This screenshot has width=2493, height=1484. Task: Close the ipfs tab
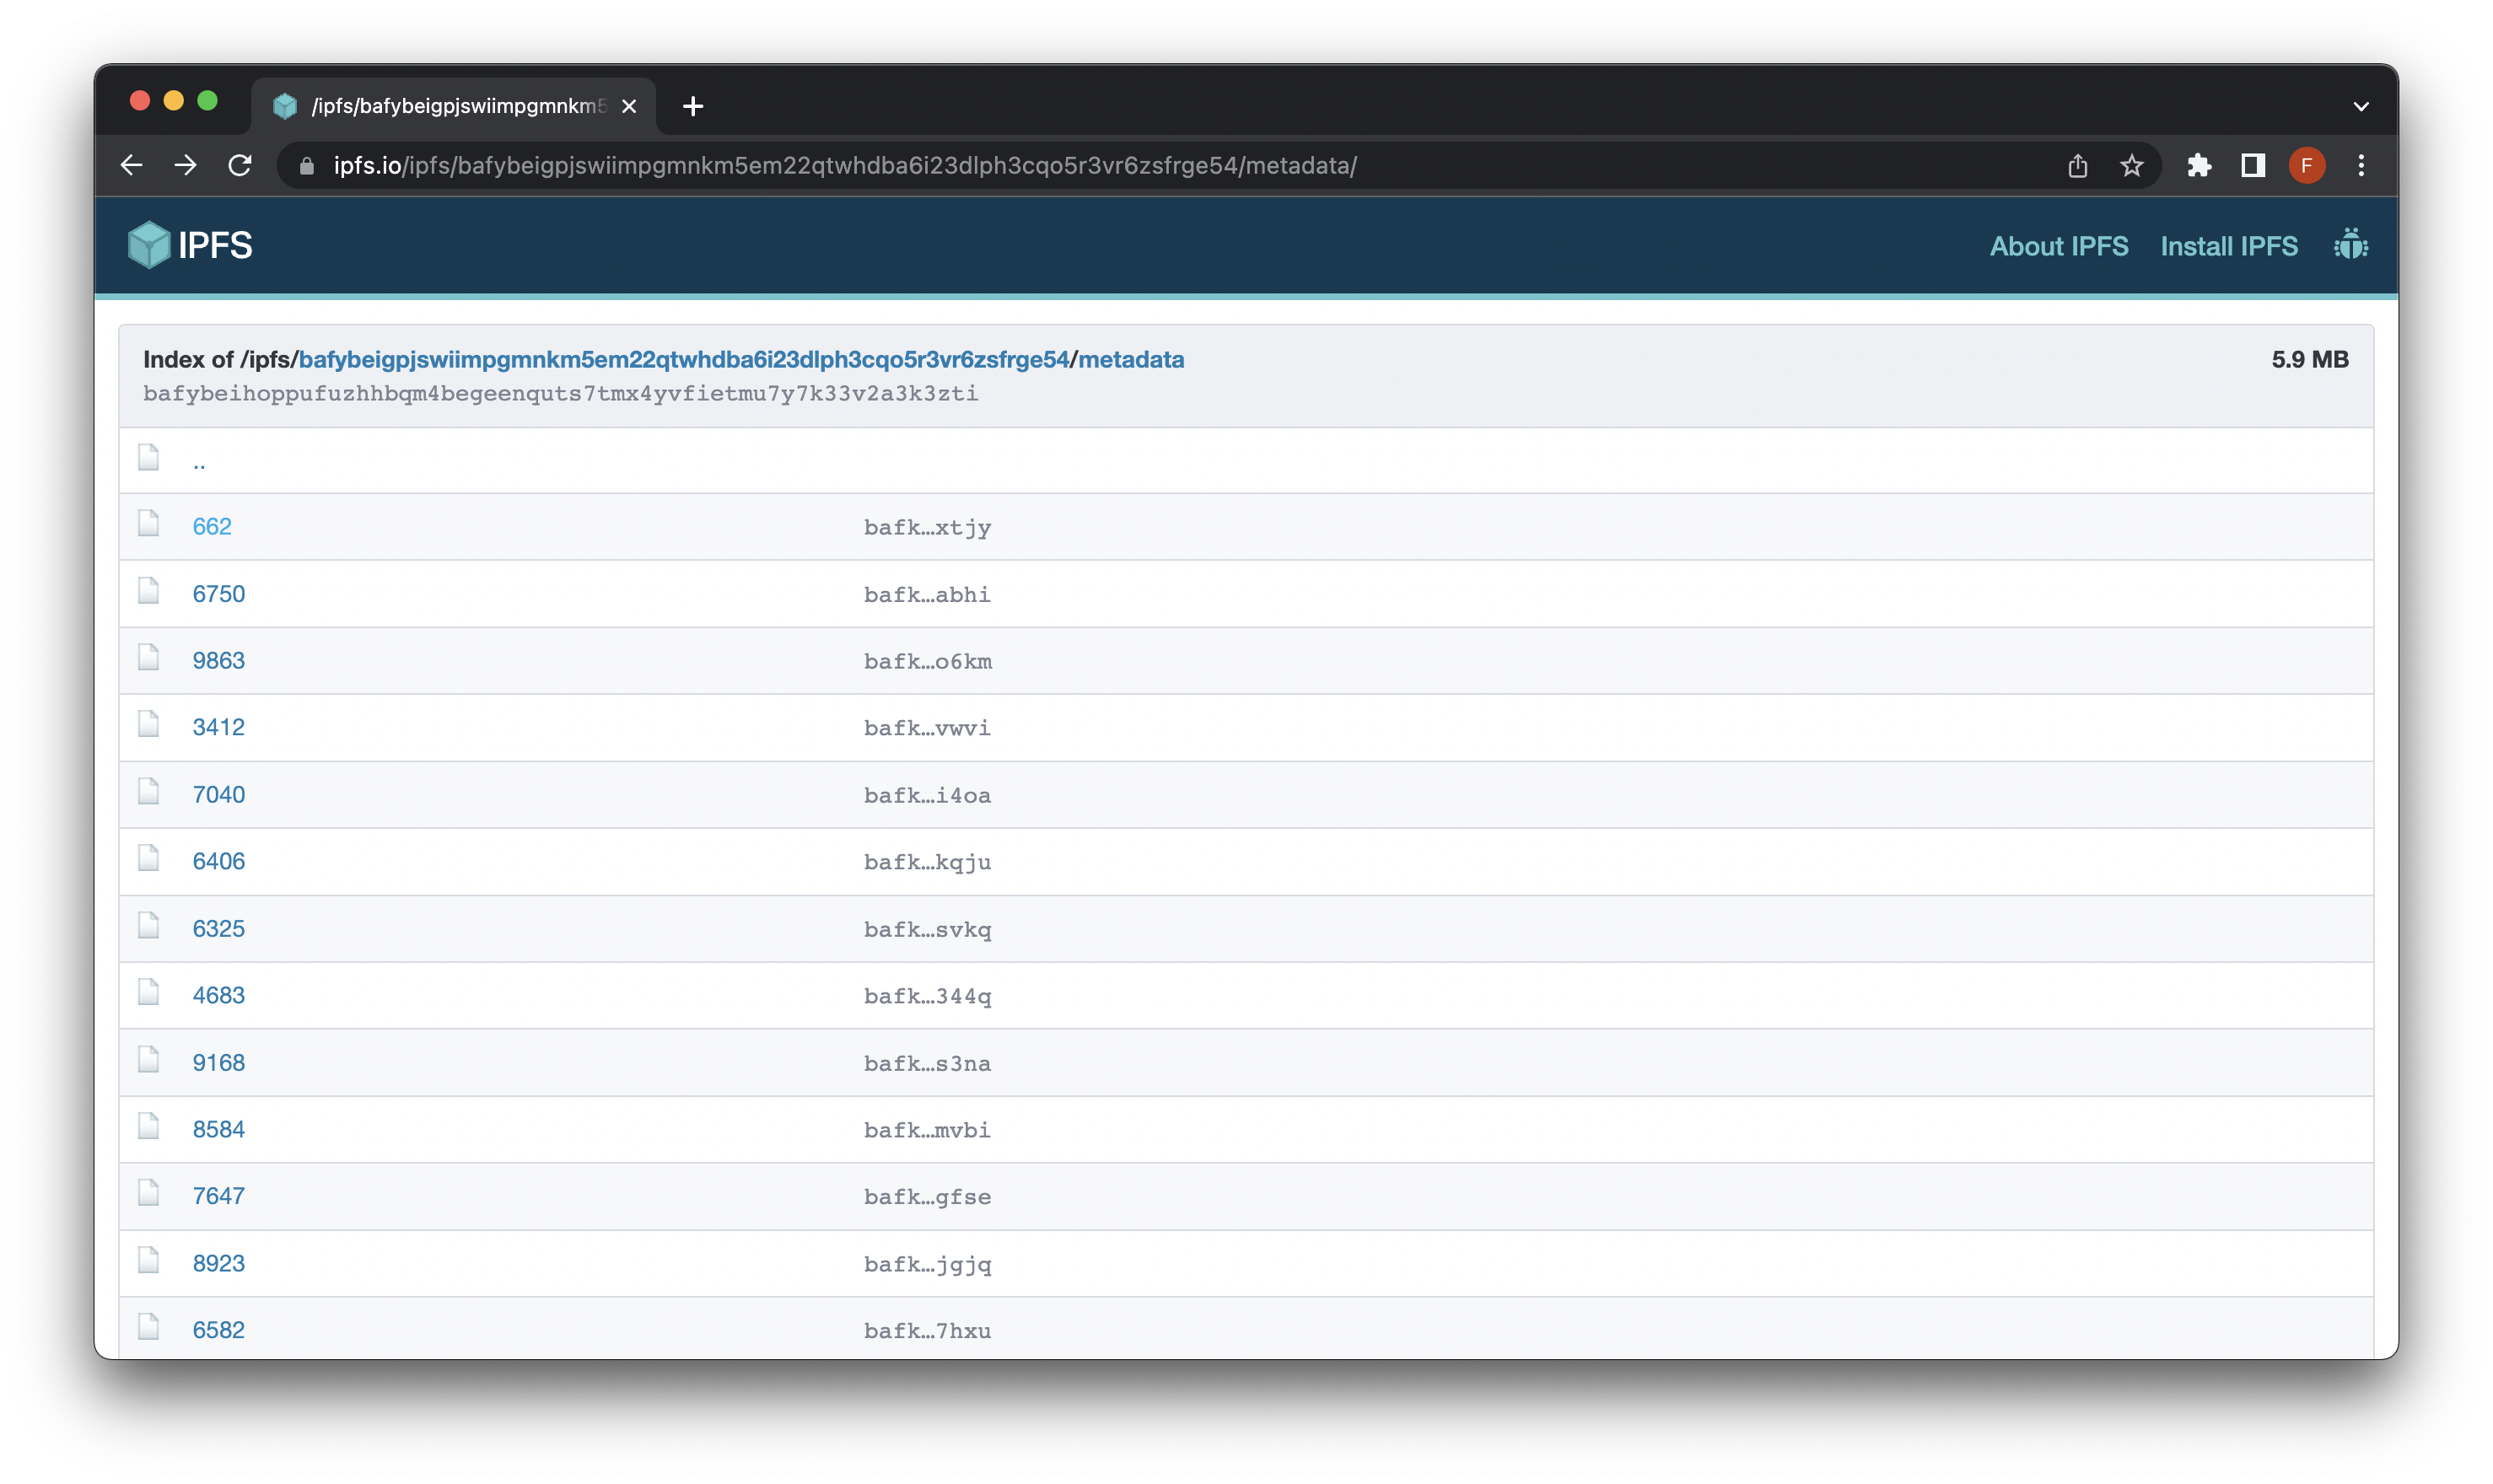(629, 106)
